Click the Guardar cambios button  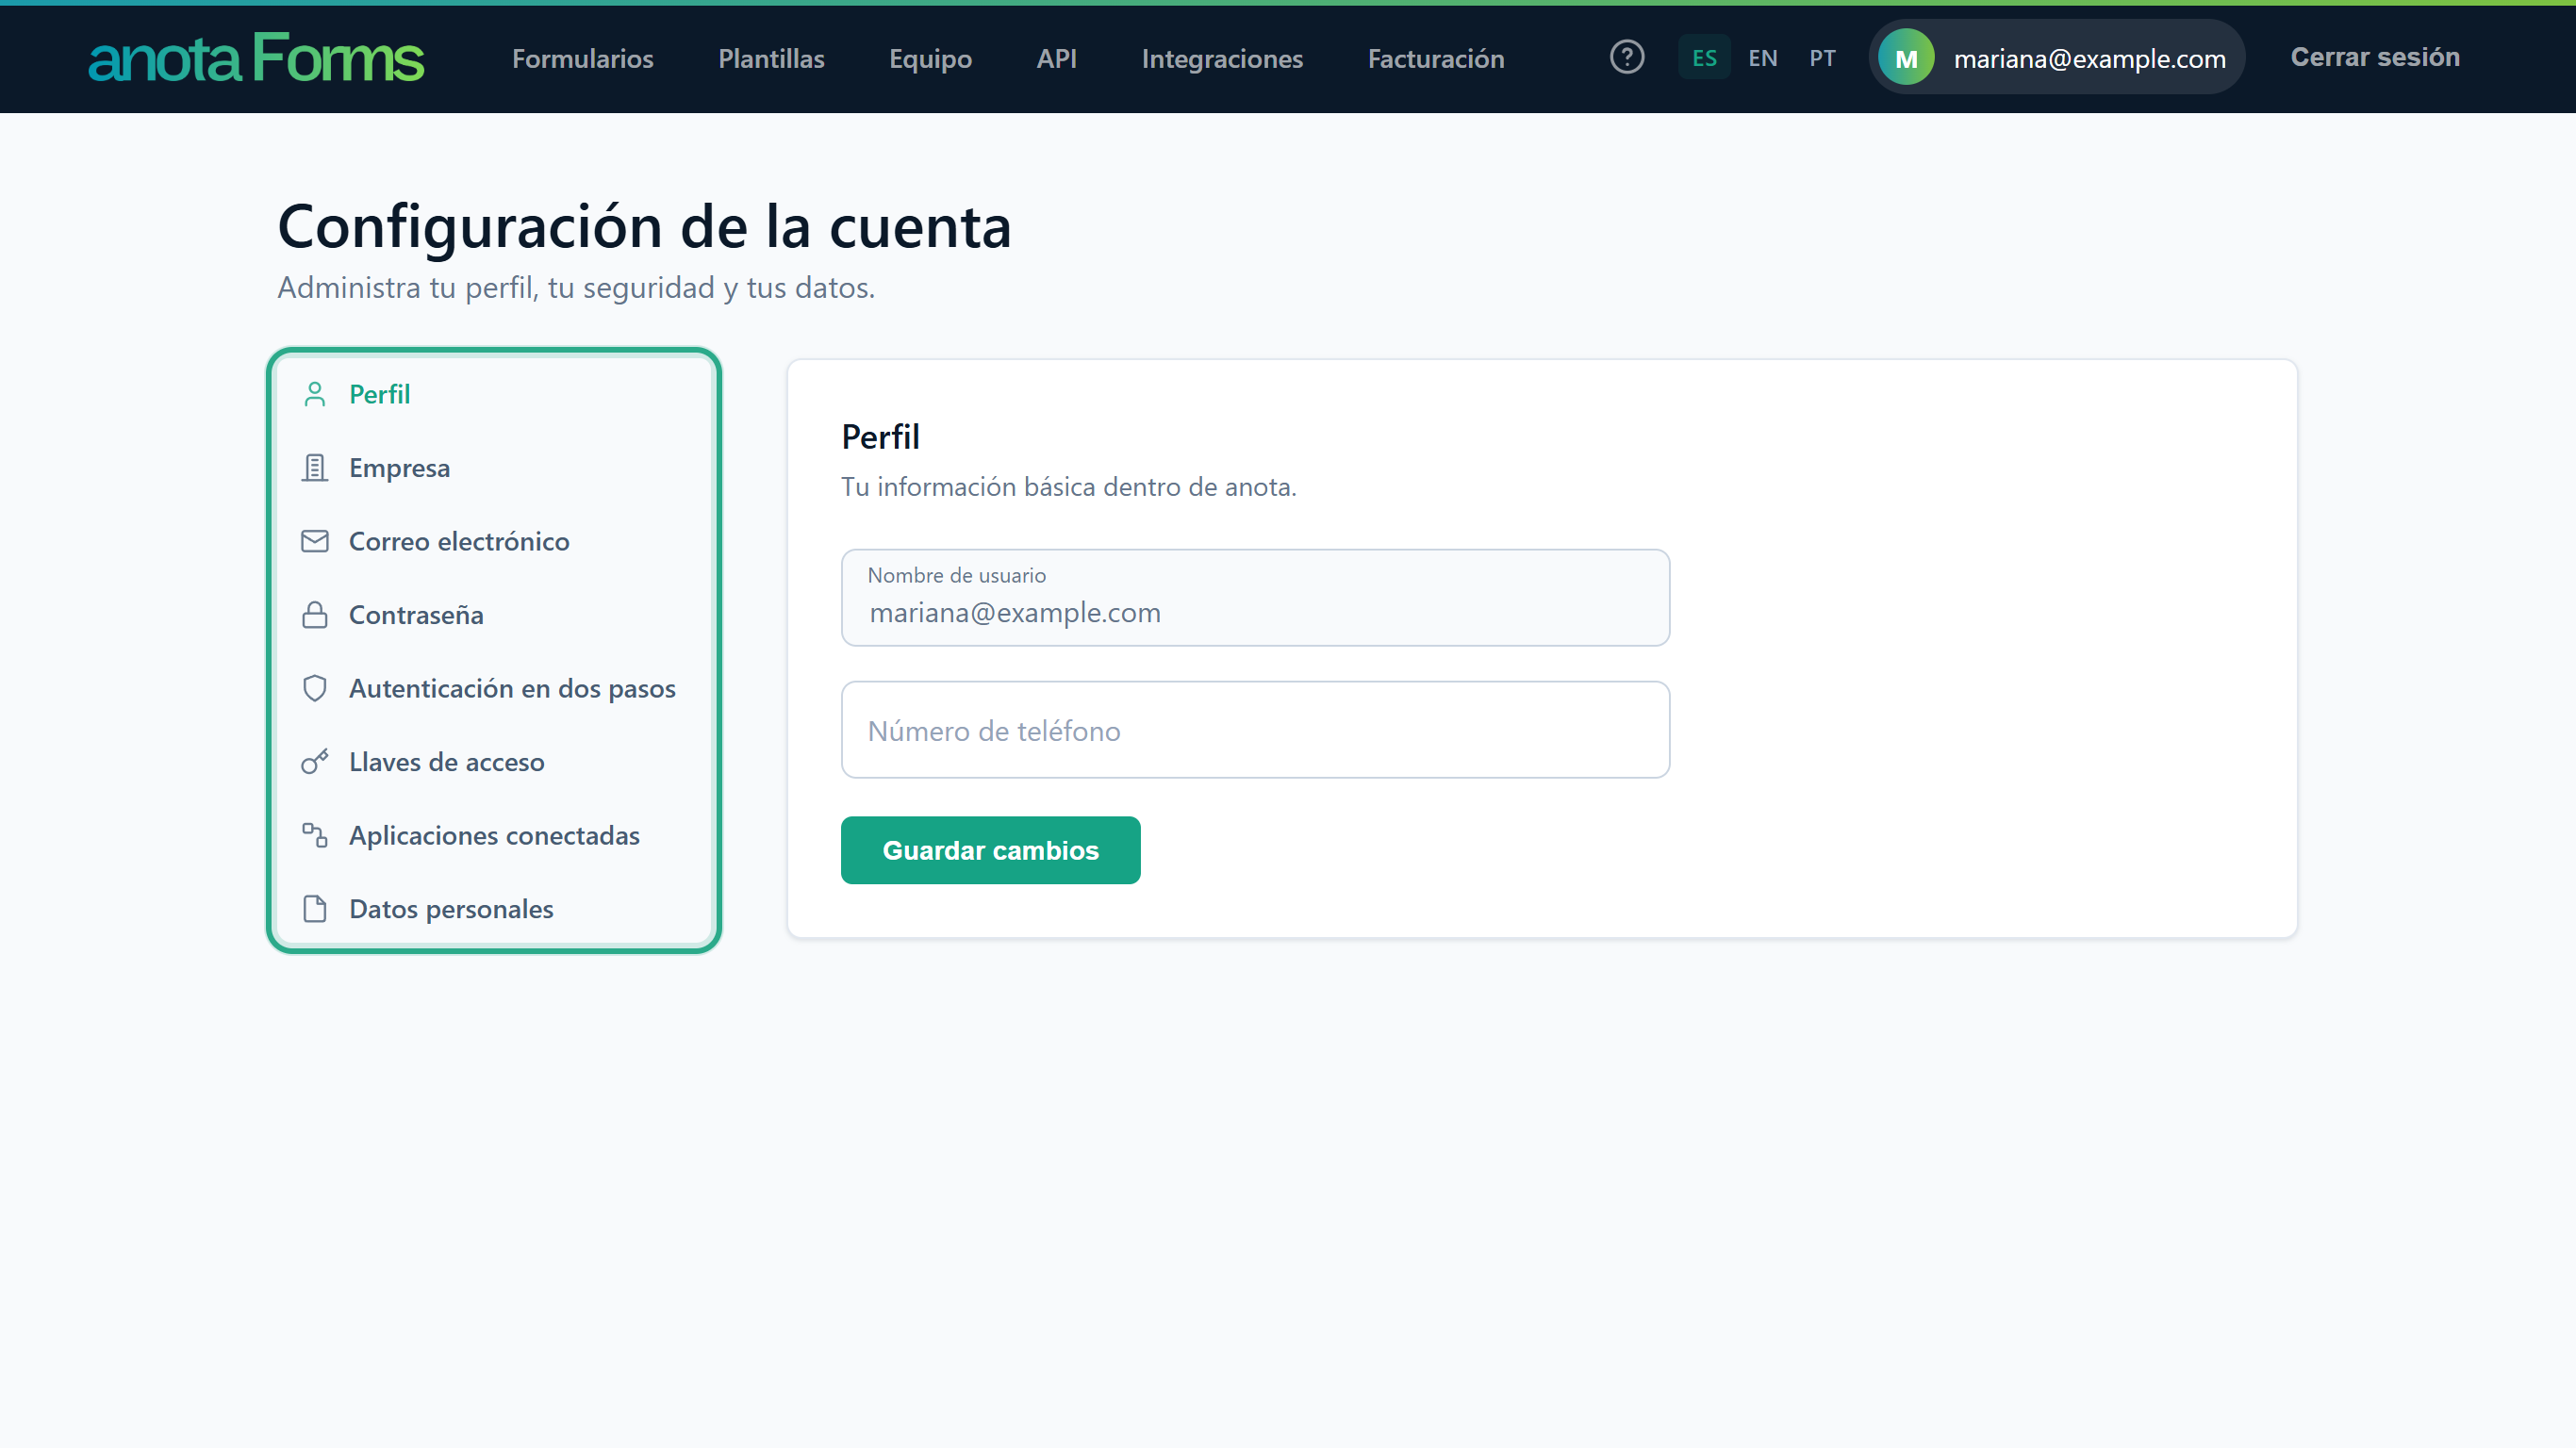click(x=990, y=850)
